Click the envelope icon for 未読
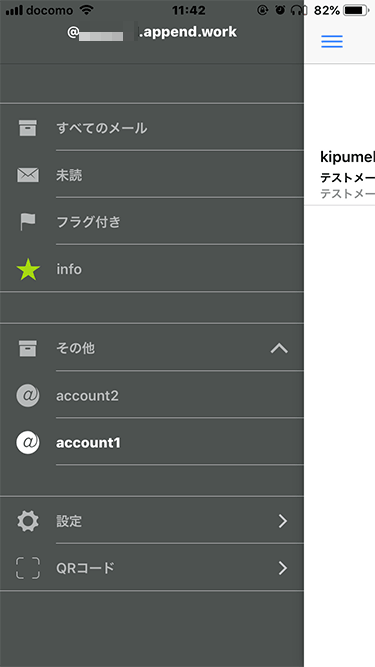Image resolution: width=375 pixels, height=667 pixels. (28, 175)
